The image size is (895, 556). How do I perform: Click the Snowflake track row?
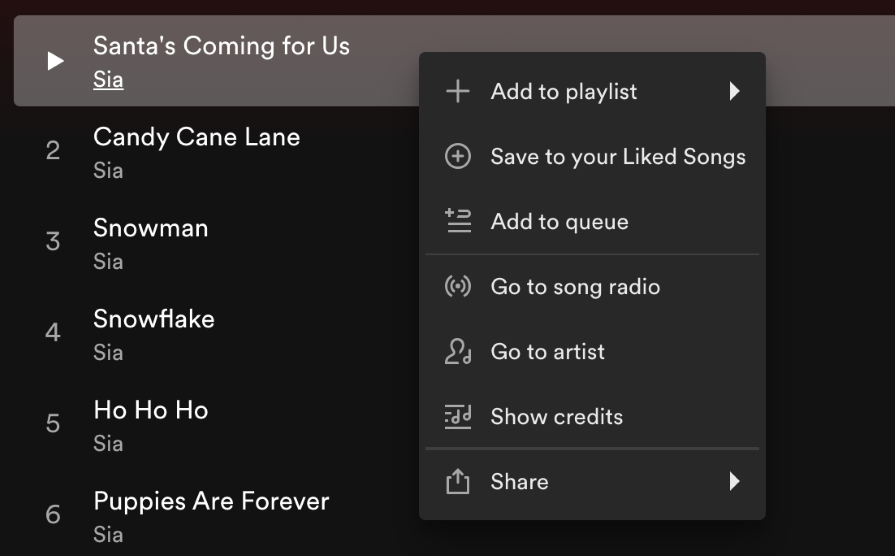(154, 319)
